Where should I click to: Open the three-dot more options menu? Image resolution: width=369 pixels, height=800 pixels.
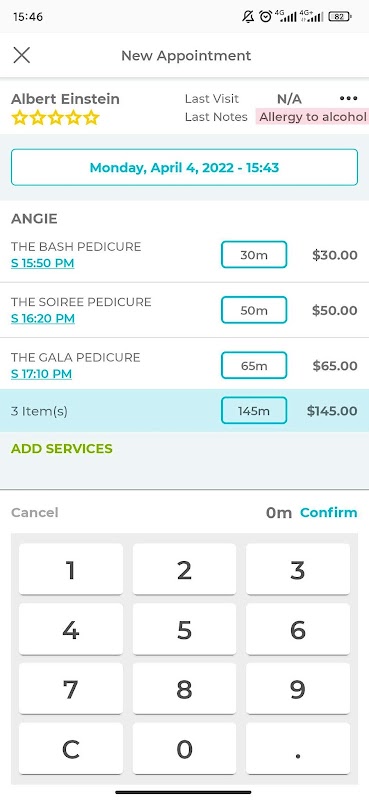tap(348, 98)
